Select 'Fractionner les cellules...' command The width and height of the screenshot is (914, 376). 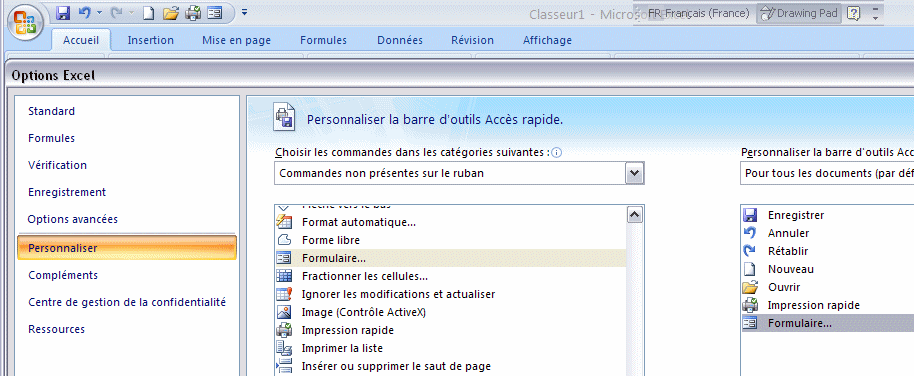point(450,276)
